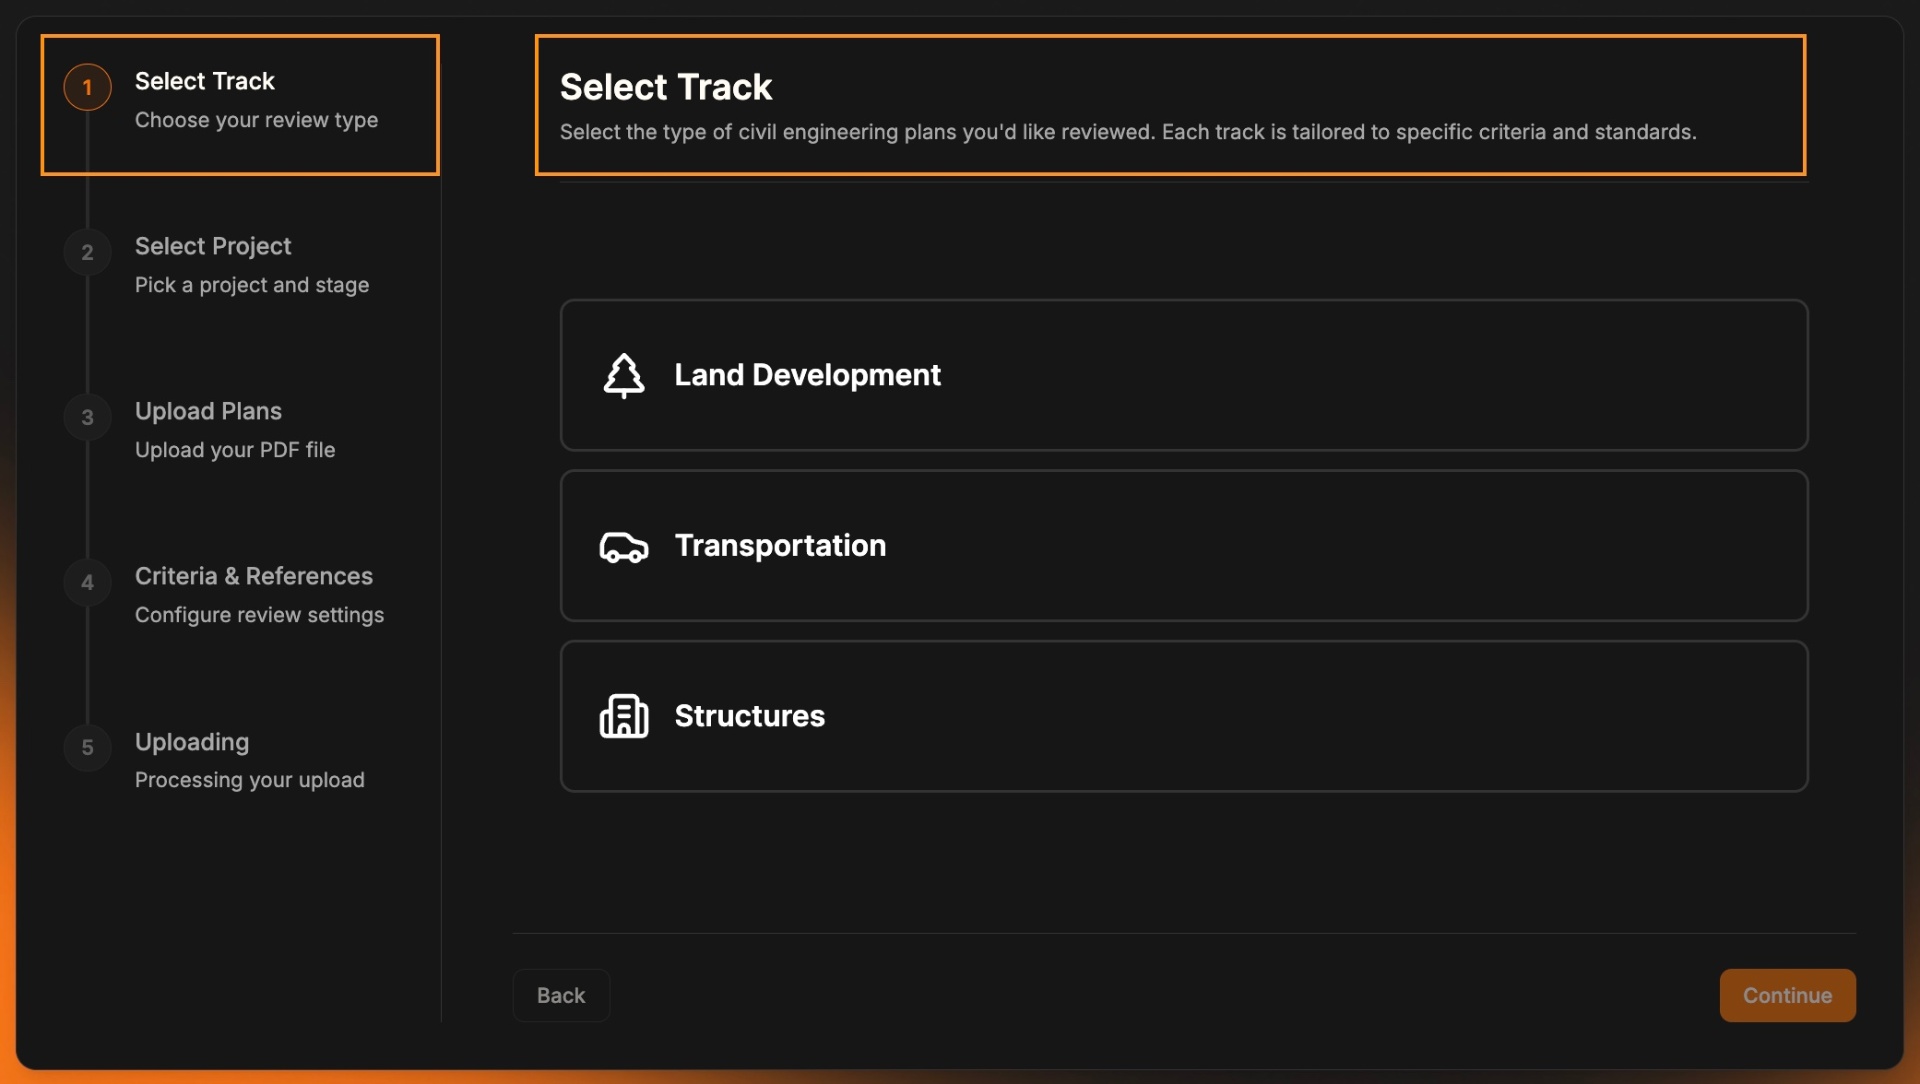1920x1084 pixels.
Task: Click 'Processing your upload' text
Action: click(x=250, y=780)
